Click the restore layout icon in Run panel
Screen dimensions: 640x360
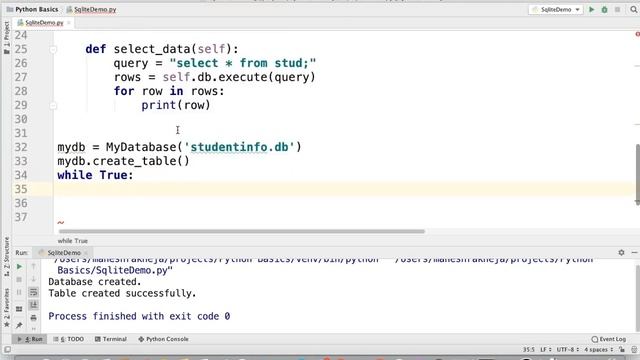tap(19, 309)
